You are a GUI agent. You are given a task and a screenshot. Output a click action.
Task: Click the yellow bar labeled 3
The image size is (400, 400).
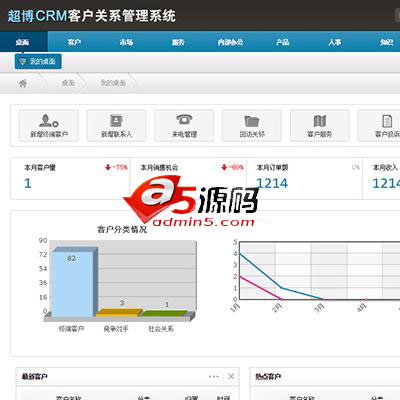point(119,313)
